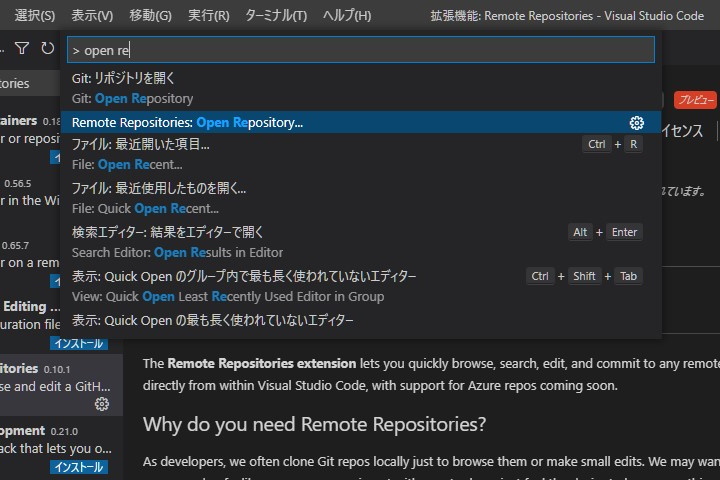
Task: Select File: Open Recent command
Action: 361,154
